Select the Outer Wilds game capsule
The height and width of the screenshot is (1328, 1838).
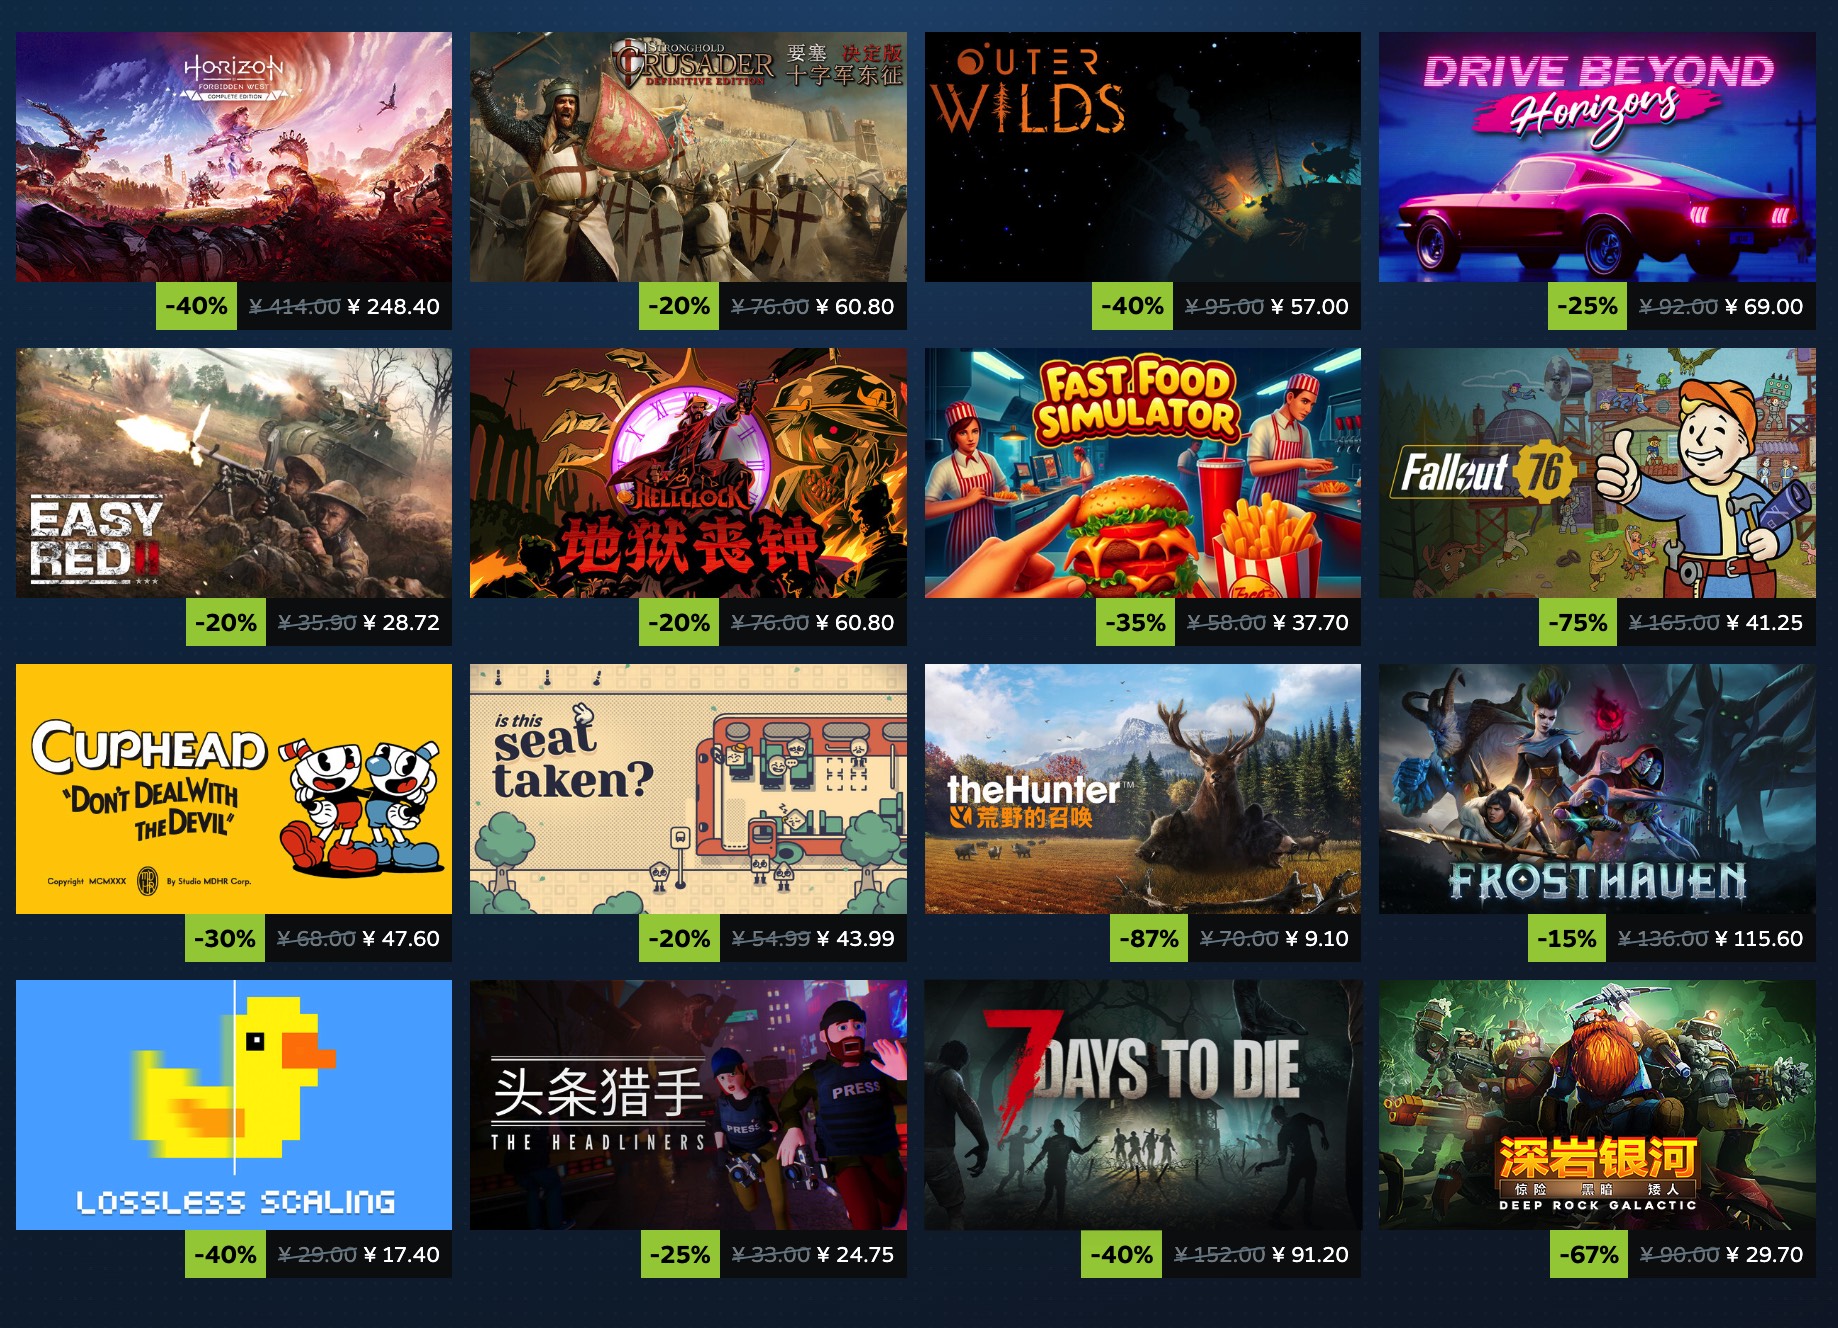pos(1143,157)
